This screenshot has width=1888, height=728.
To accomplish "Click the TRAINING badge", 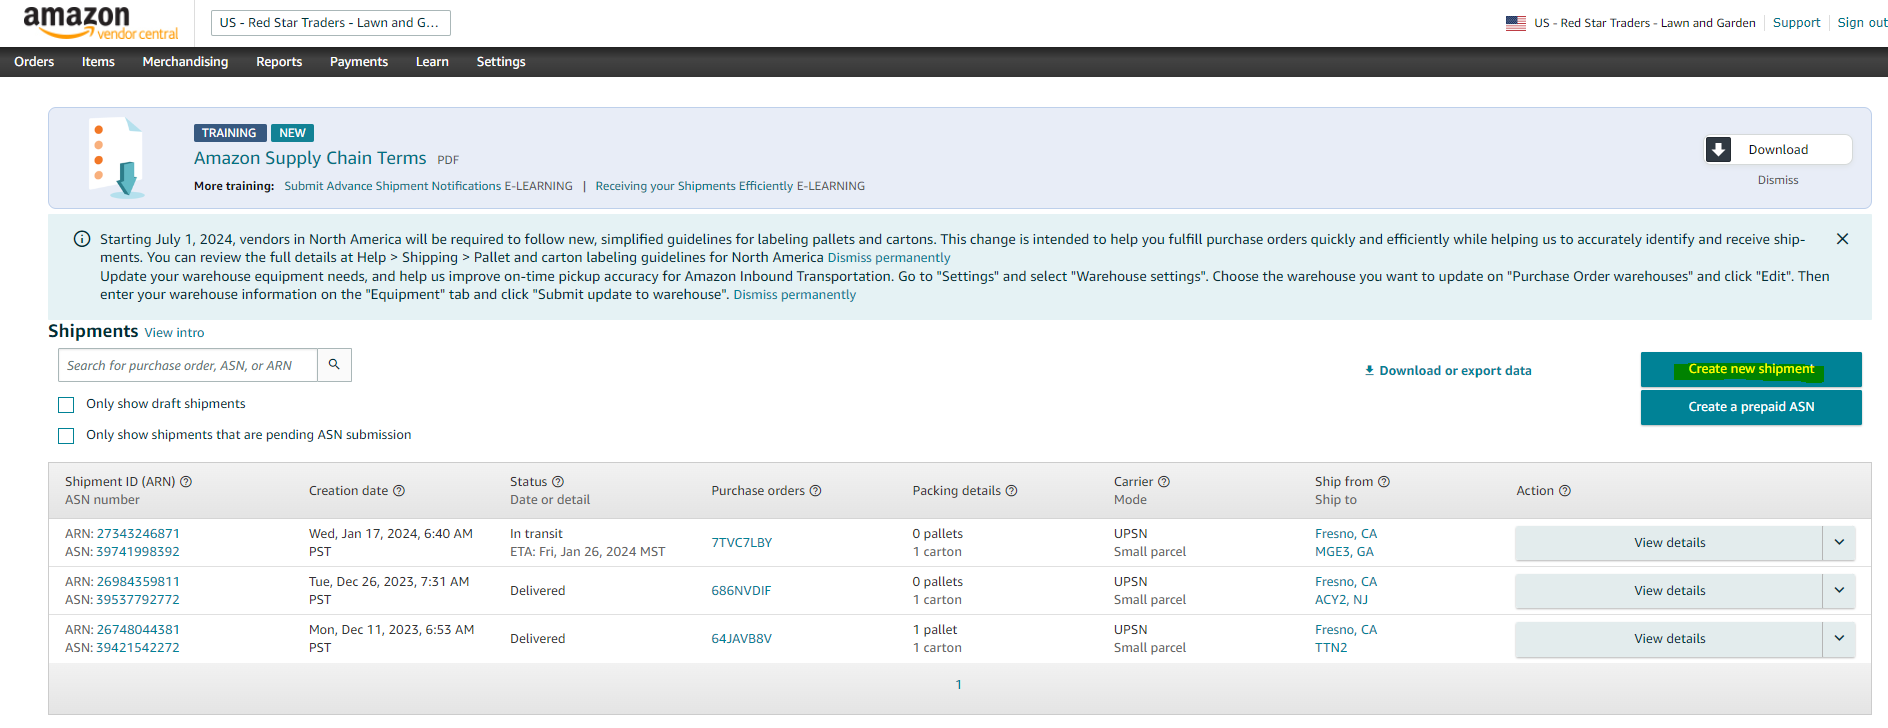I will coord(229,133).
